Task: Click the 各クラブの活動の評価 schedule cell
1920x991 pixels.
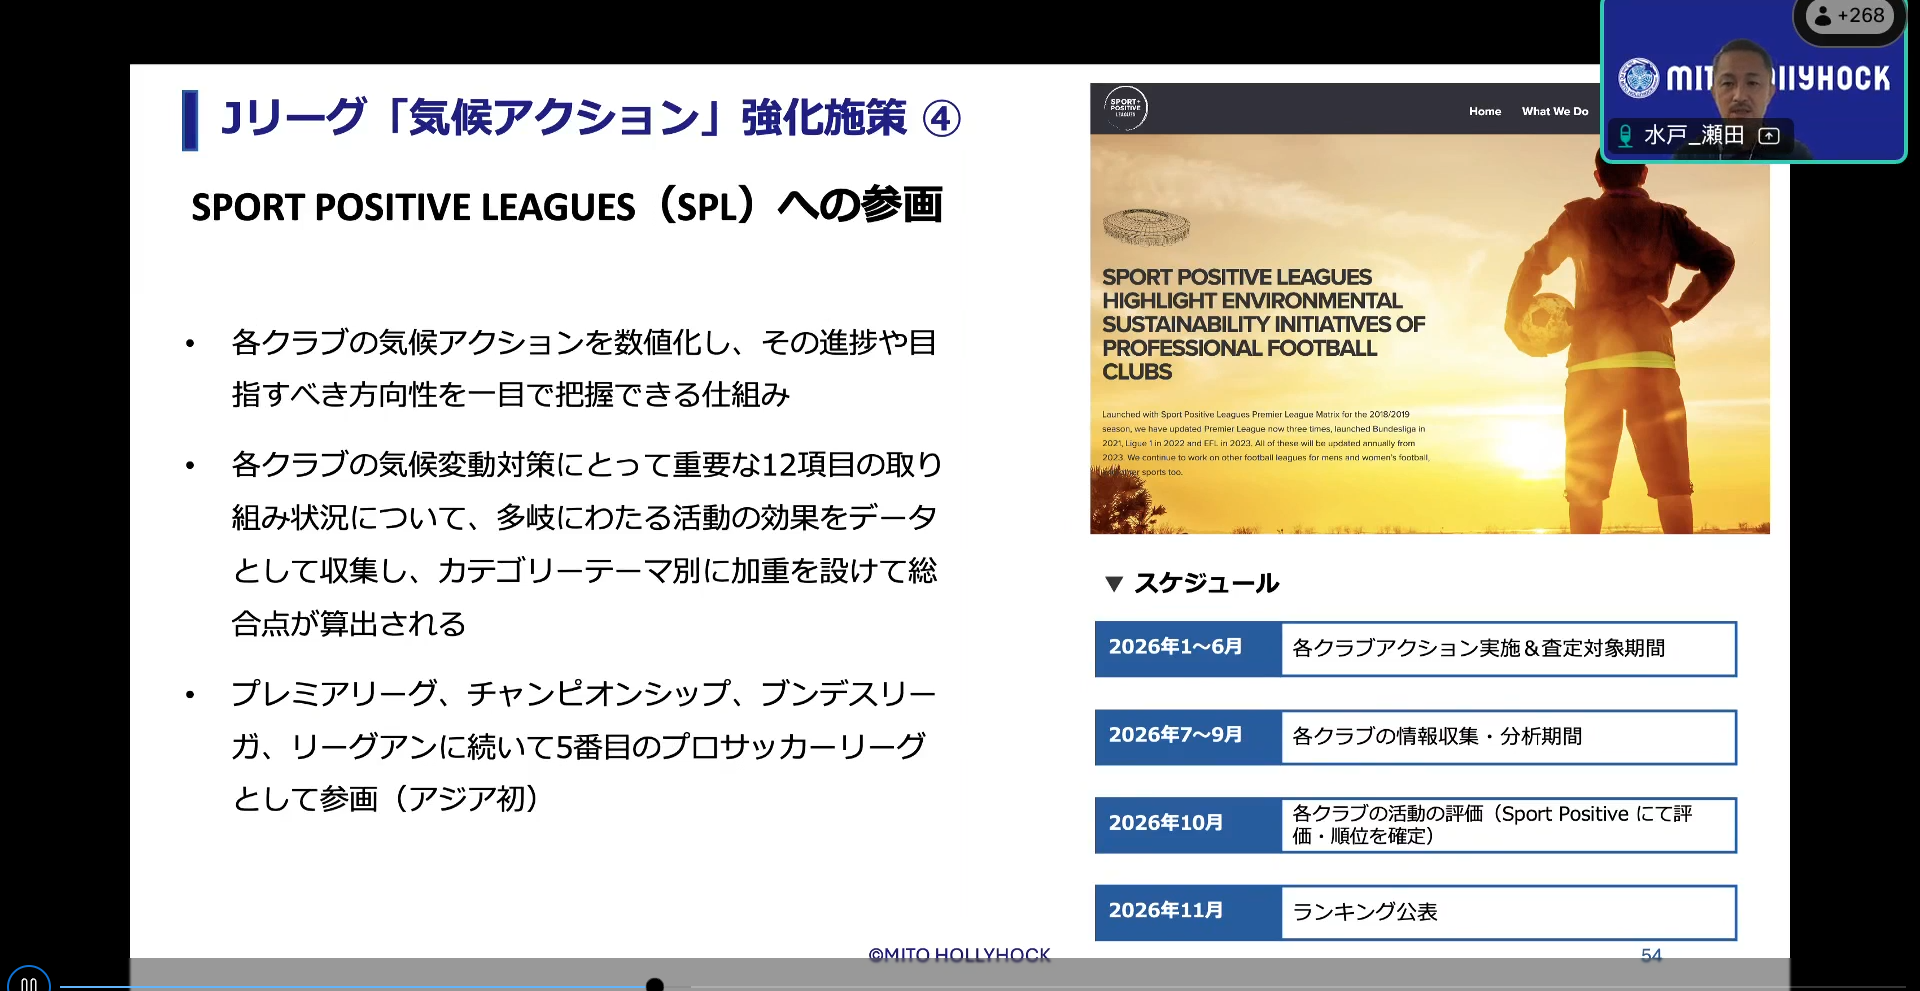Action: tap(1508, 824)
